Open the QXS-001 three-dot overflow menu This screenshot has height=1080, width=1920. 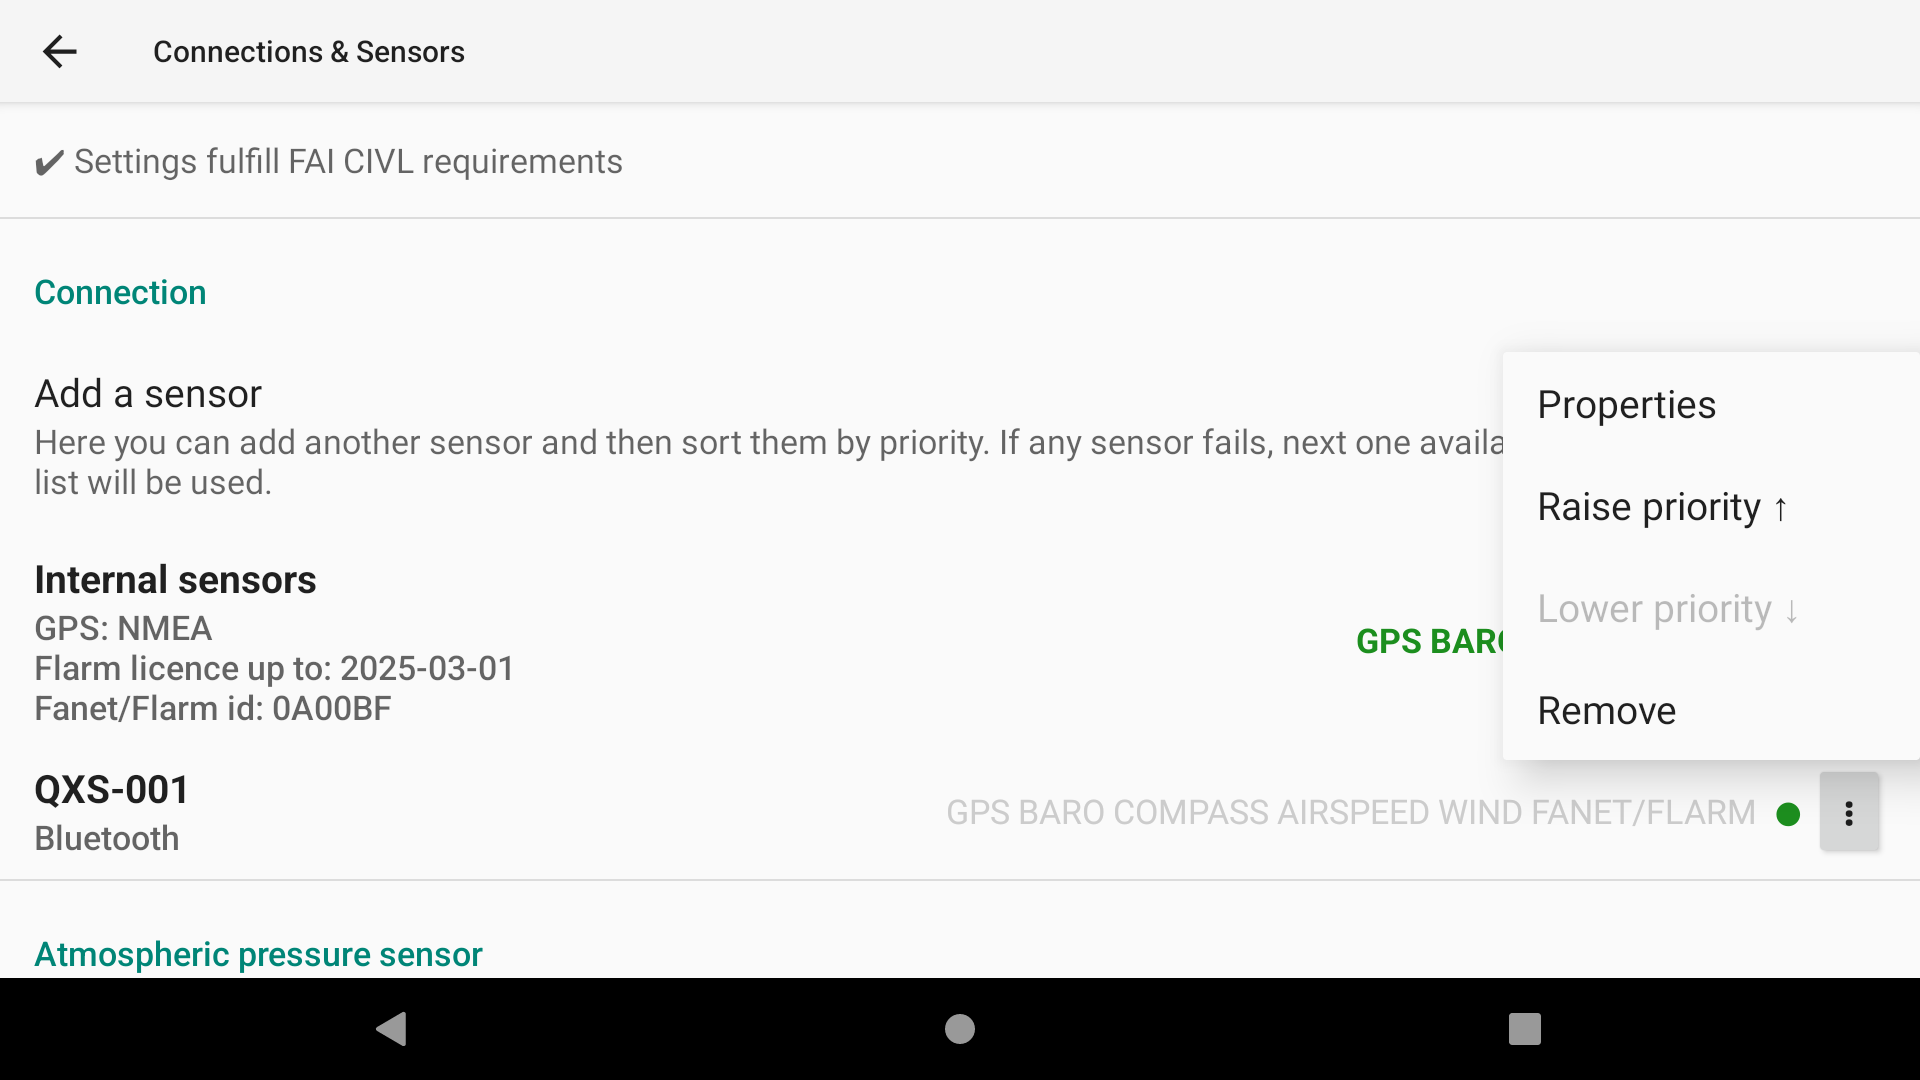coord(1849,812)
